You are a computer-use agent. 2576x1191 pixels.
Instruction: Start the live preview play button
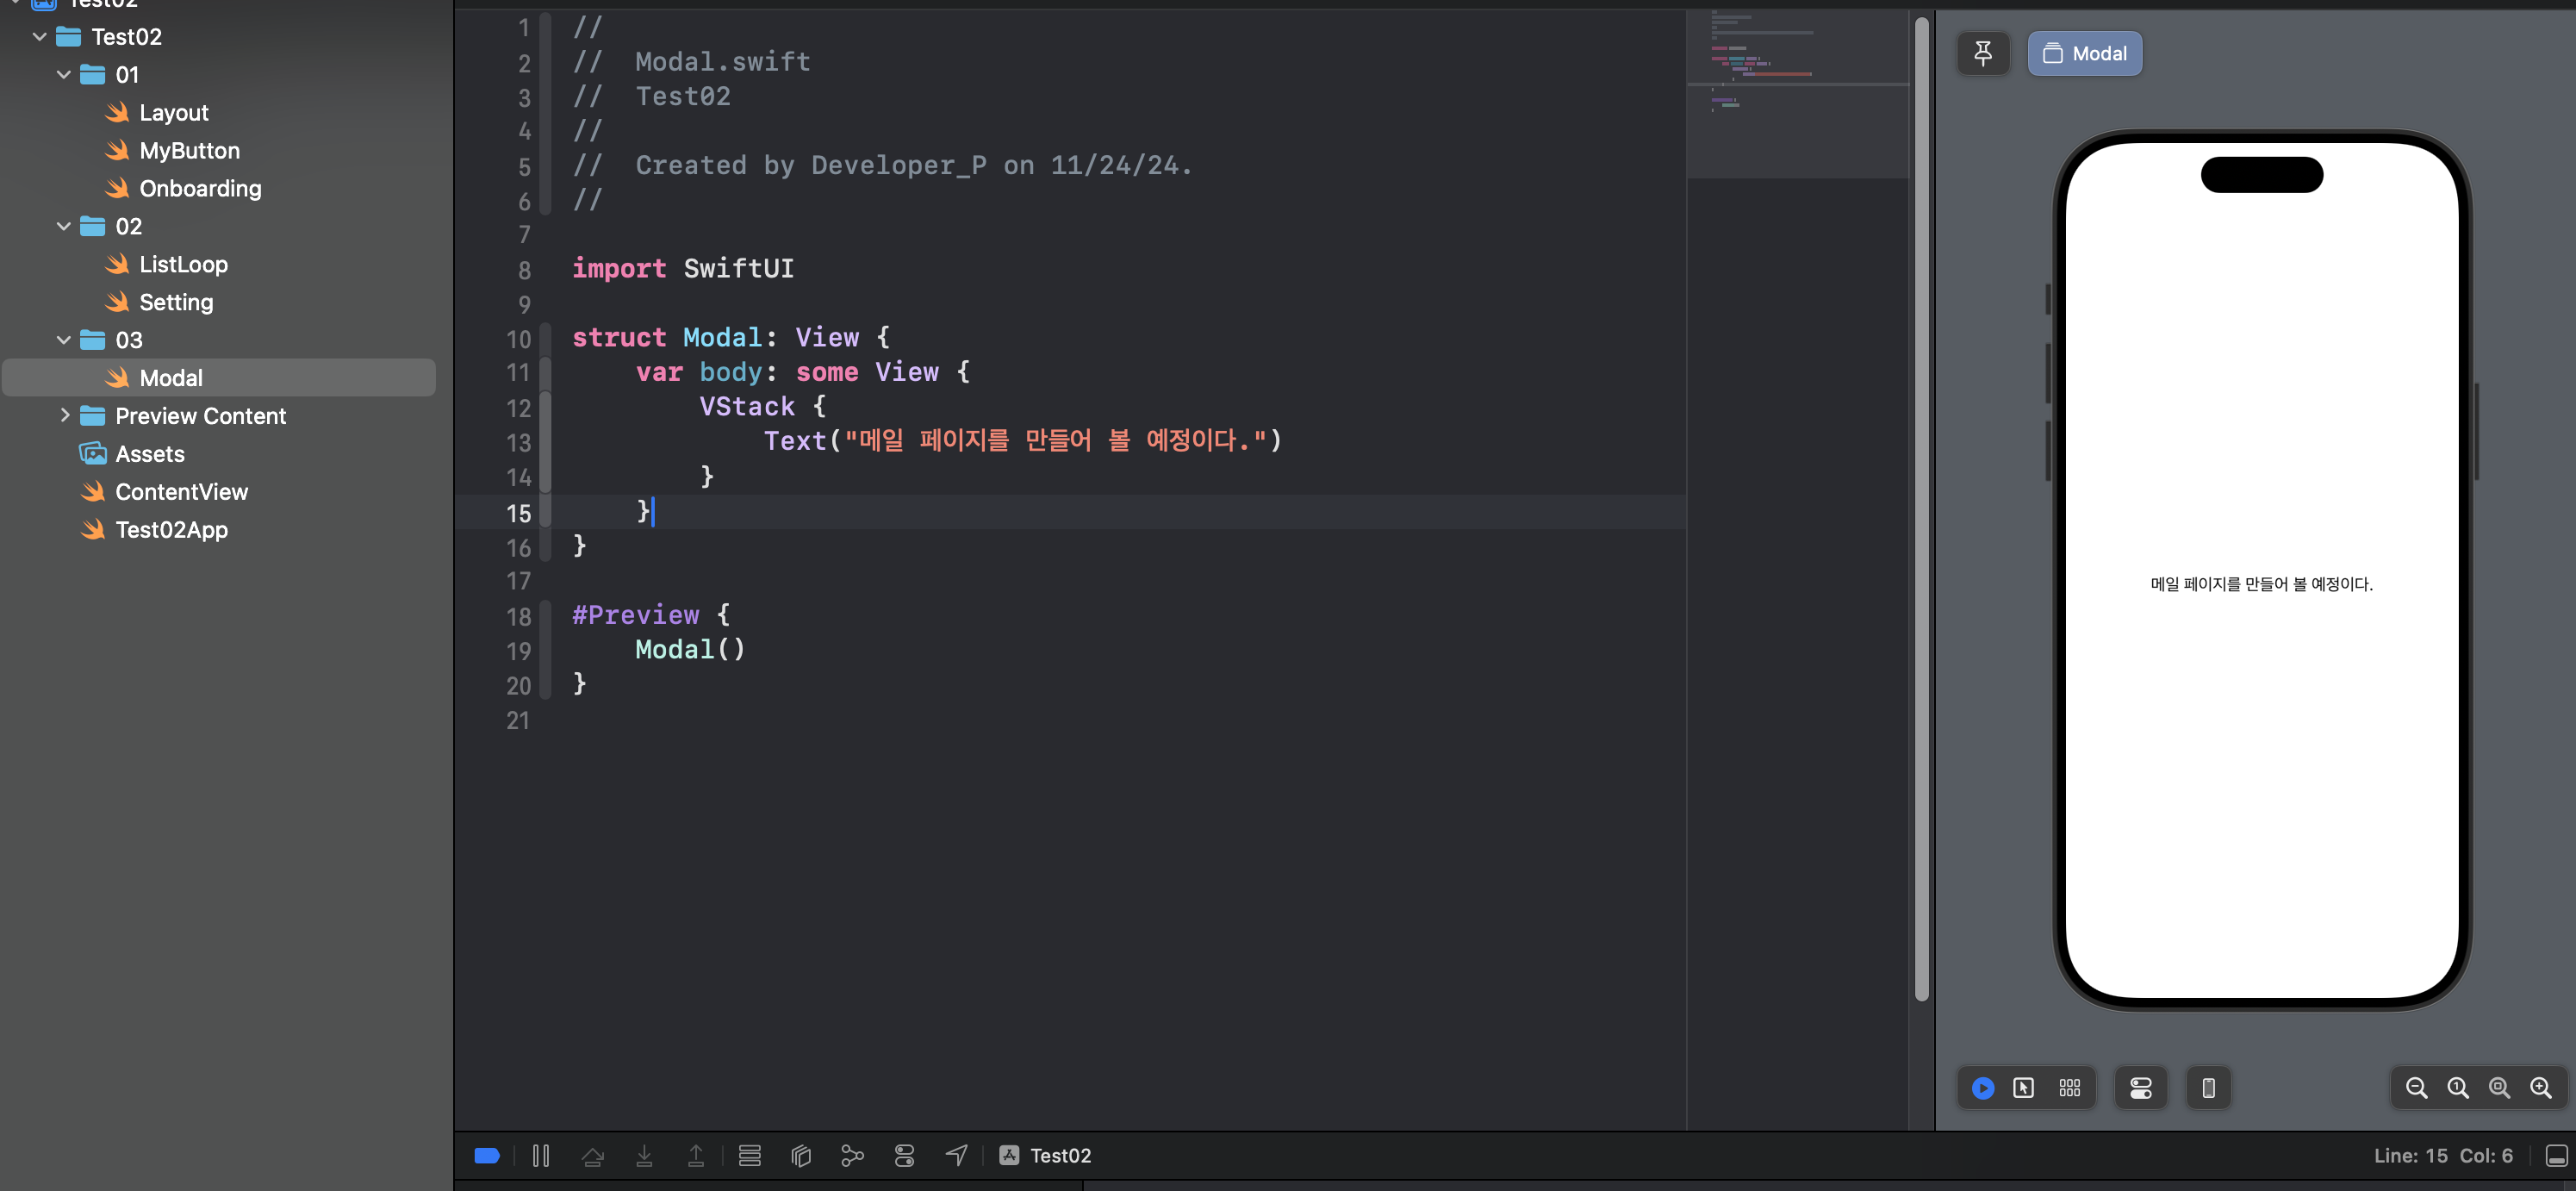[1982, 1087]
